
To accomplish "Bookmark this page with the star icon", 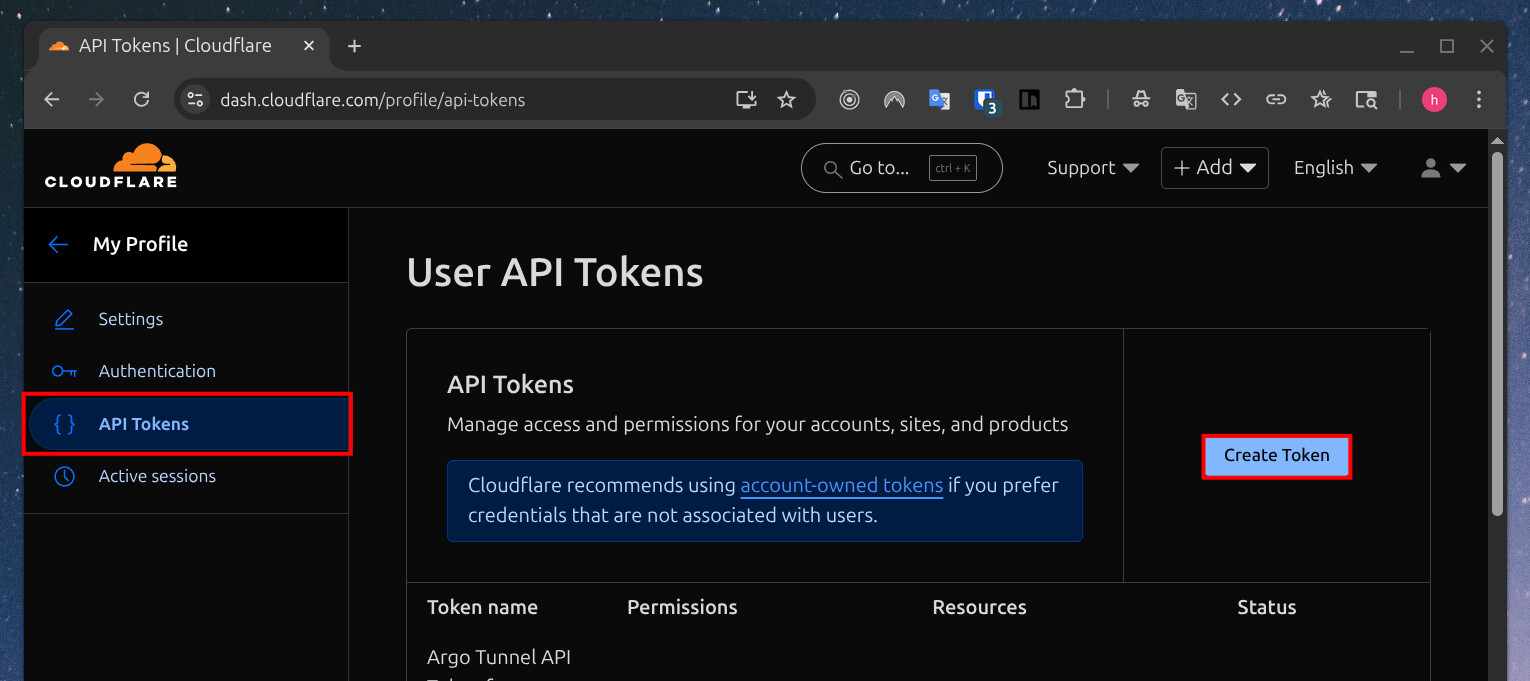I will 787,99.
